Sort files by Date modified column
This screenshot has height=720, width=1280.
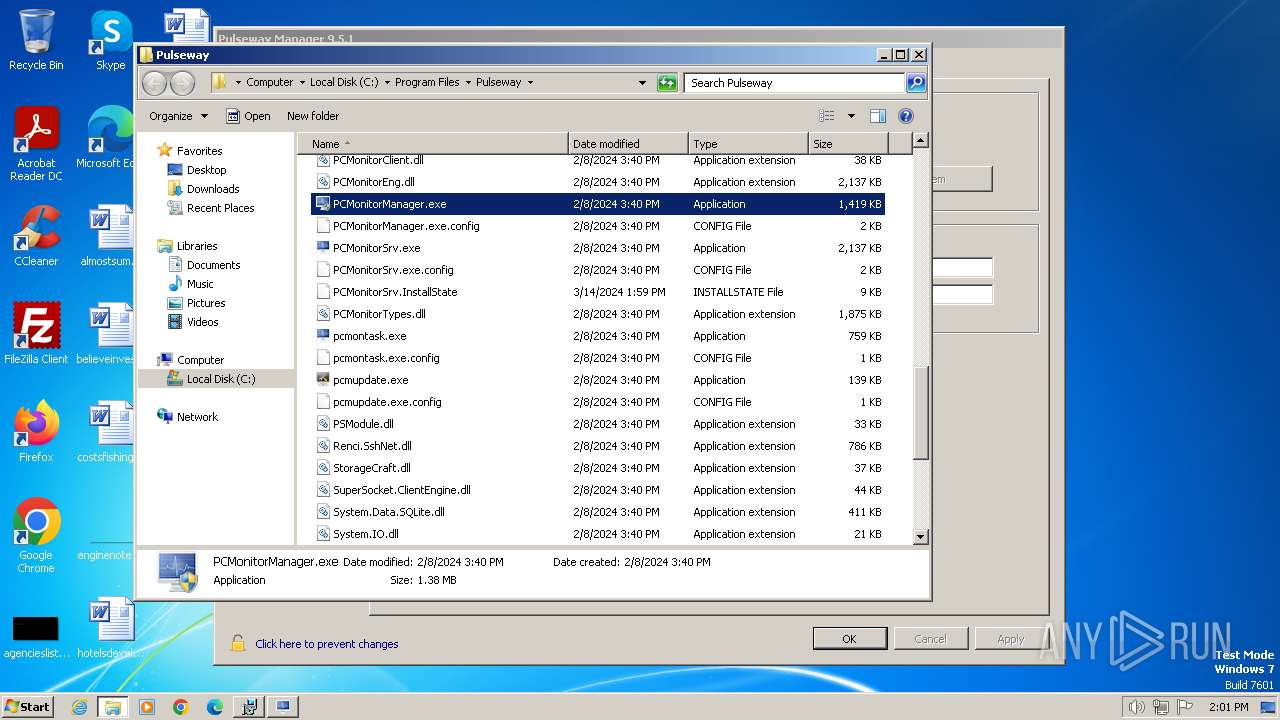point(628,144)
